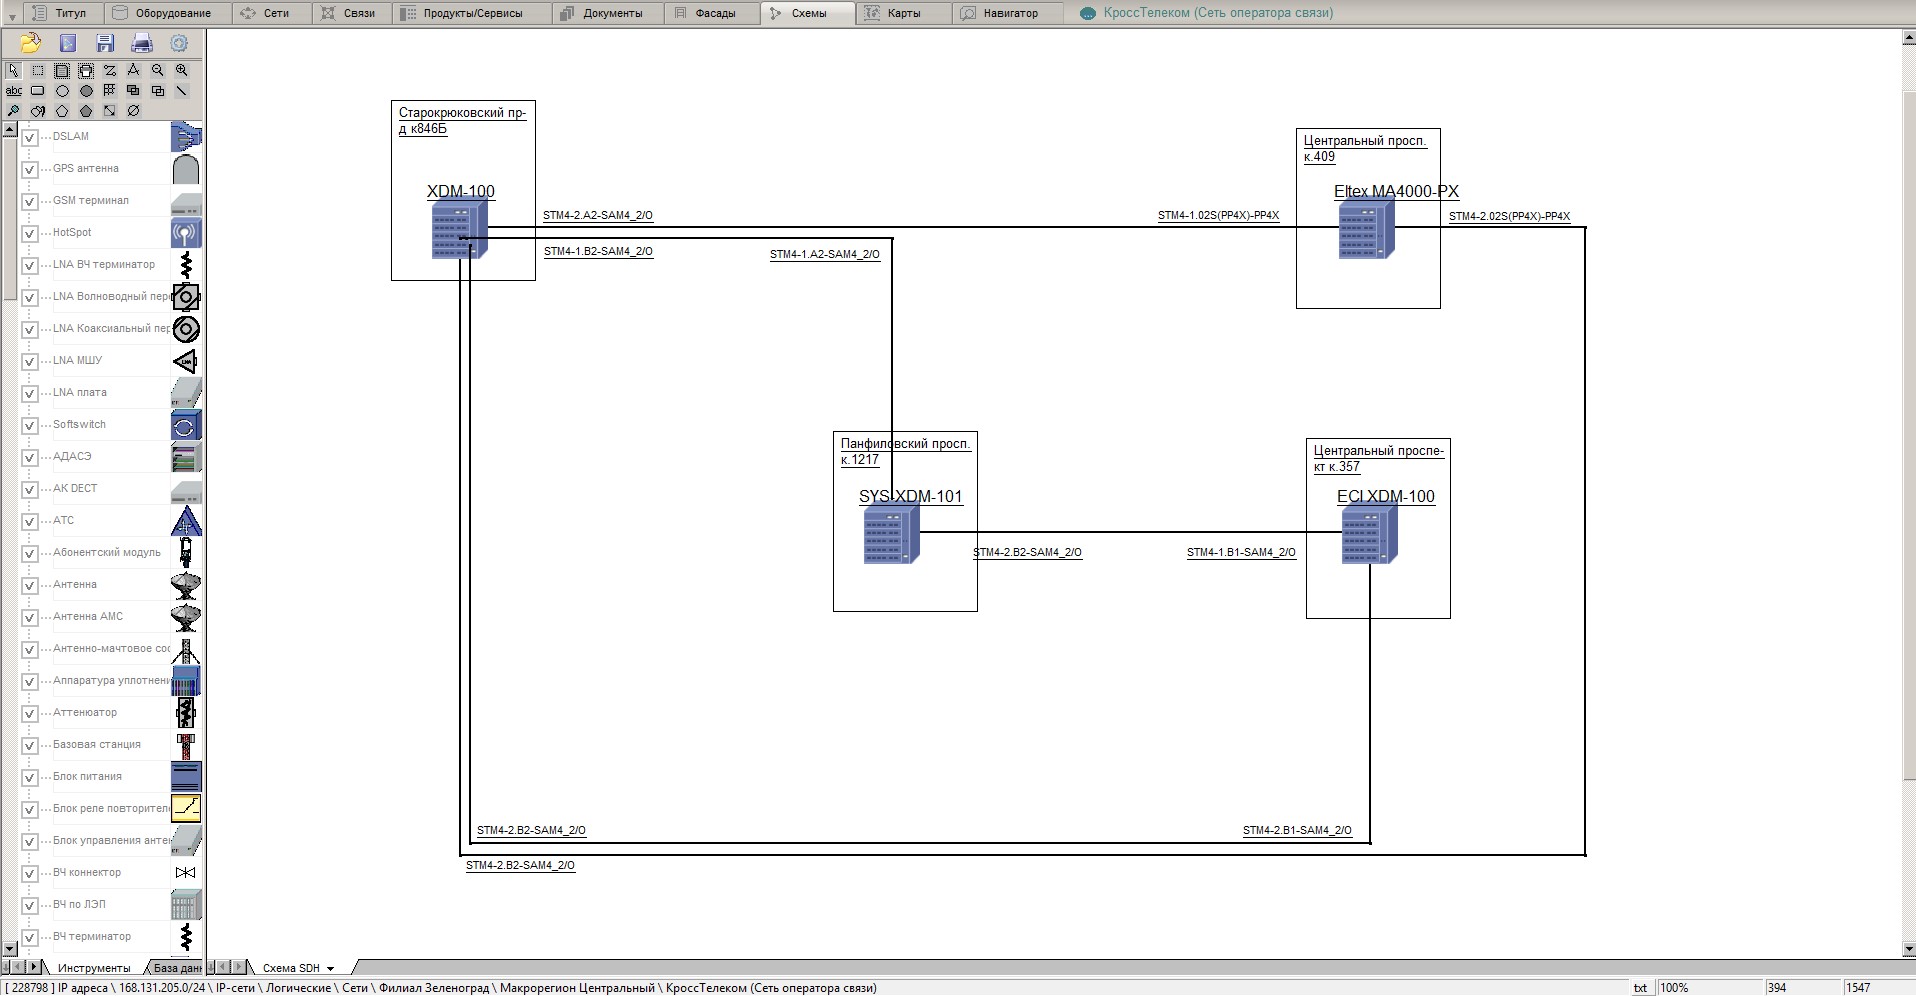This screenshot has height=996, width=1916.
Task: Select the SYS XDM-101 node
Action: tap(891, 534)
